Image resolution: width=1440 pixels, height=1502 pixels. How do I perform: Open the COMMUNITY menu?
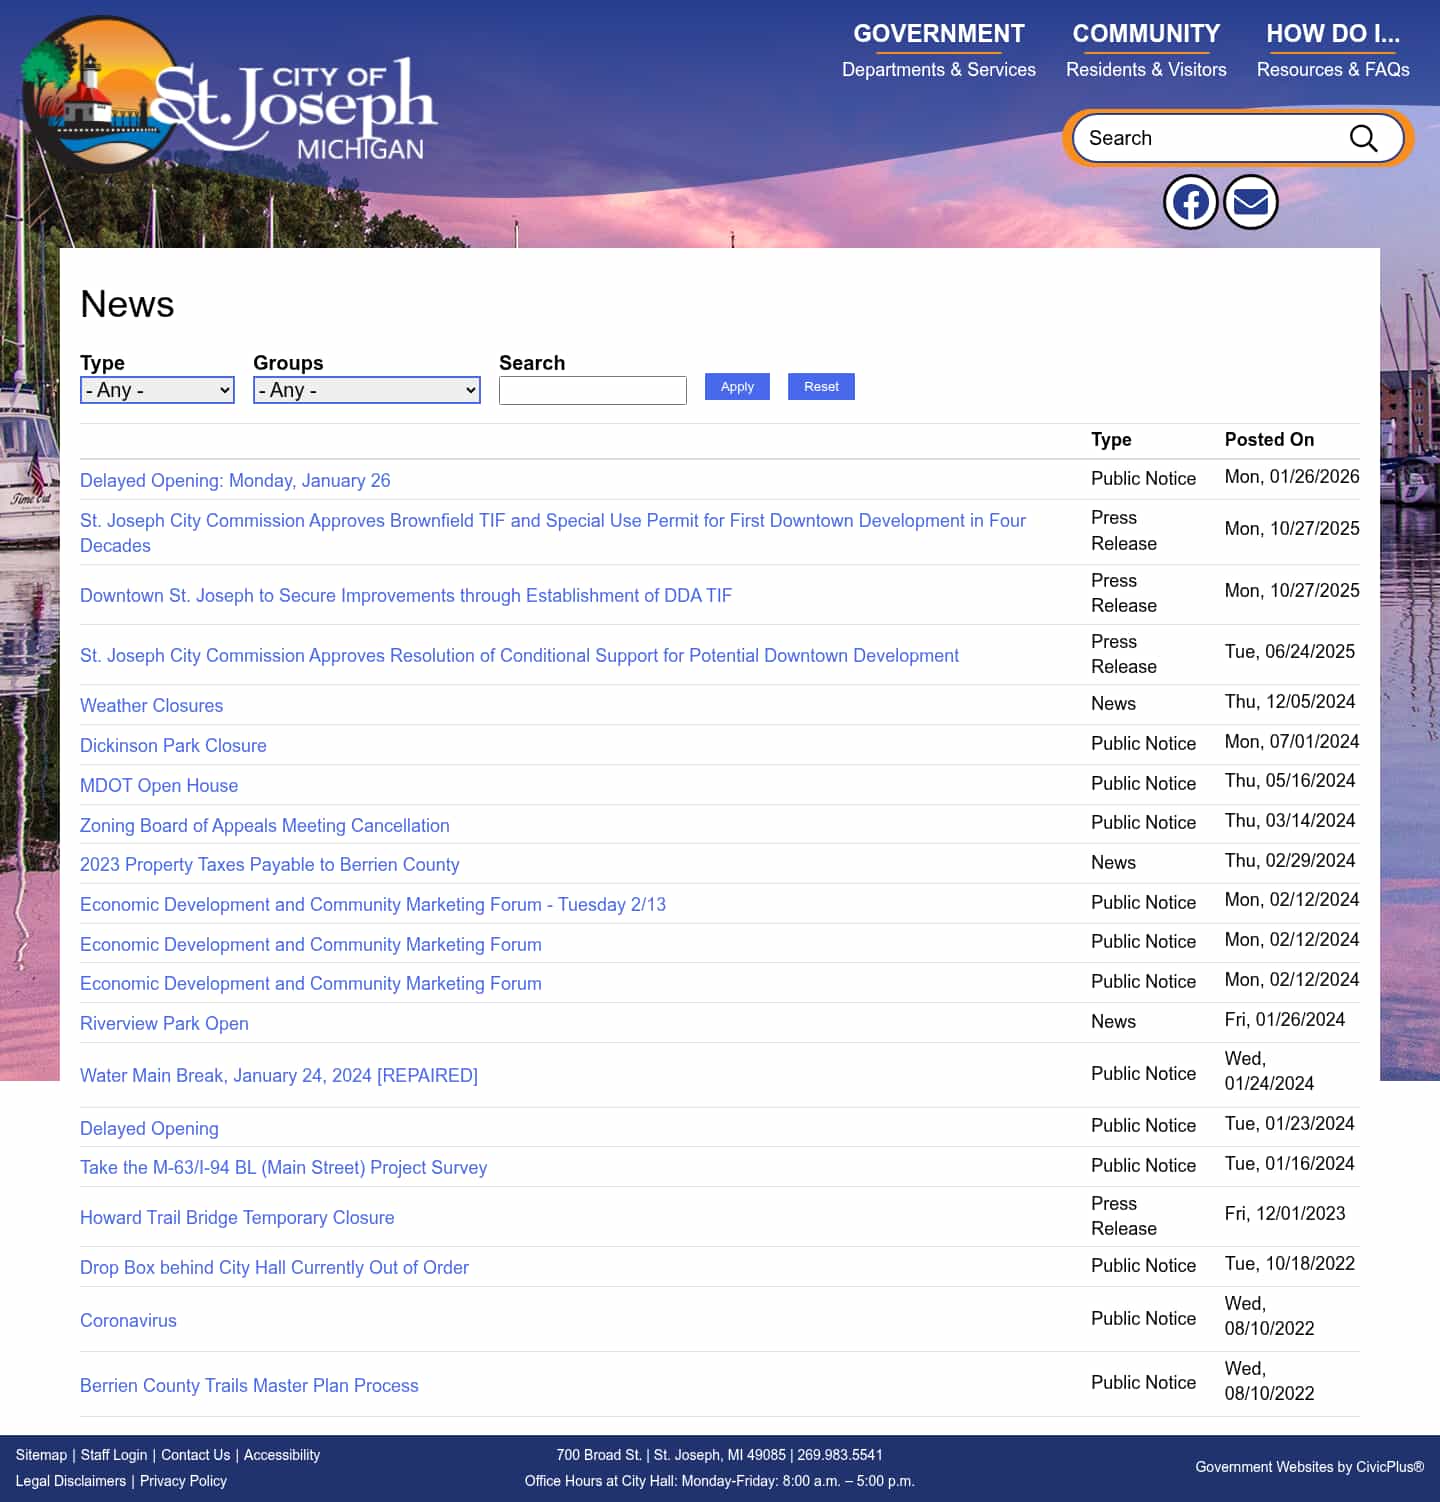click(1146, 33)
